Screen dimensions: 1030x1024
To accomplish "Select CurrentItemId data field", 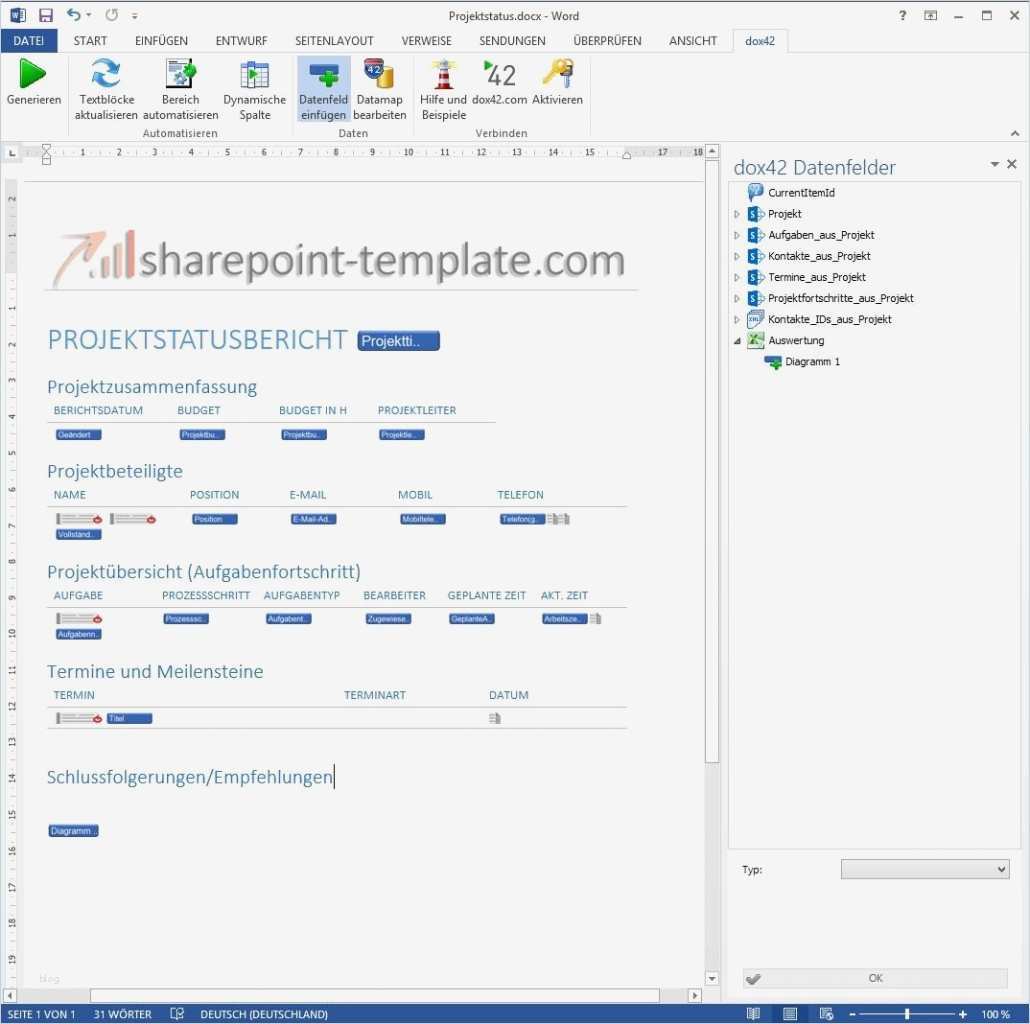I will pyautogui.click(x=801, y=192).
